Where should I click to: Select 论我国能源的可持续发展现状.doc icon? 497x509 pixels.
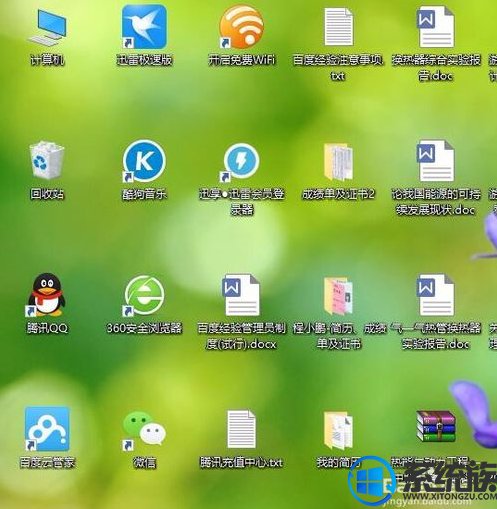coord(435,161)
